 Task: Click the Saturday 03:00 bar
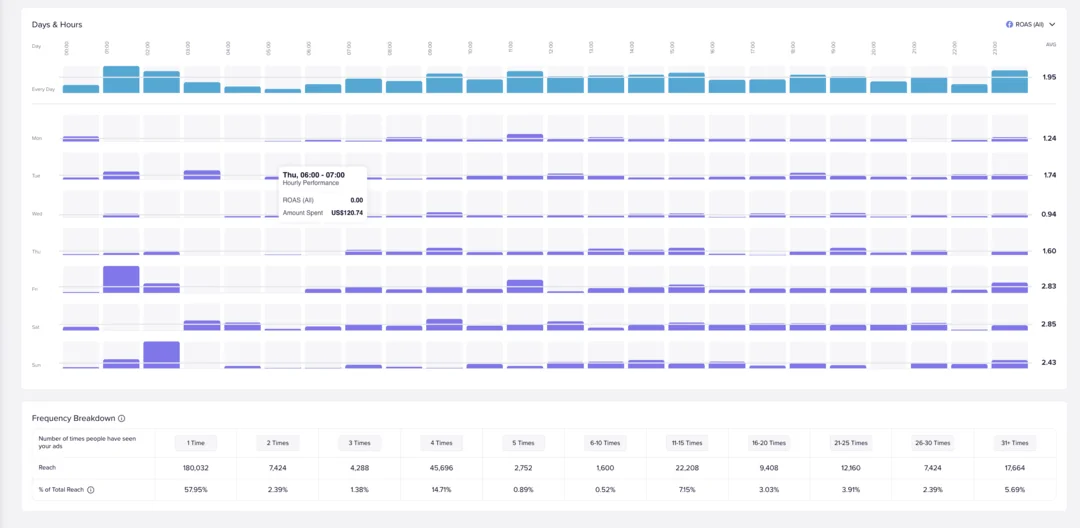click(x=202, y=326)
